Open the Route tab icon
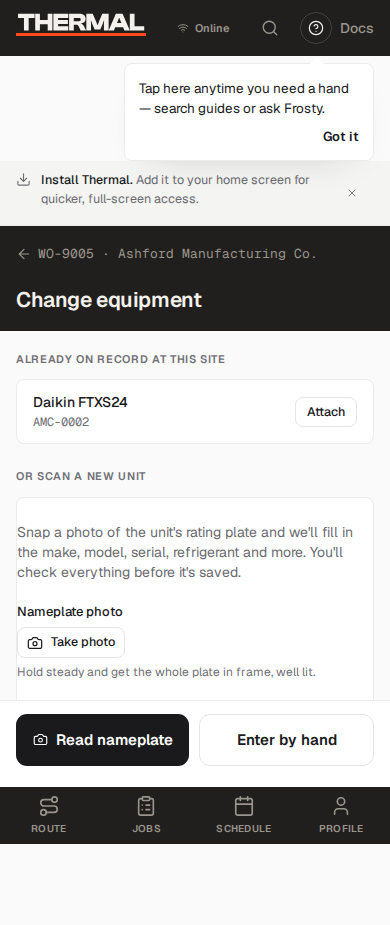The height and width of the screenshot is (925, 390). [x=49, y=806]
